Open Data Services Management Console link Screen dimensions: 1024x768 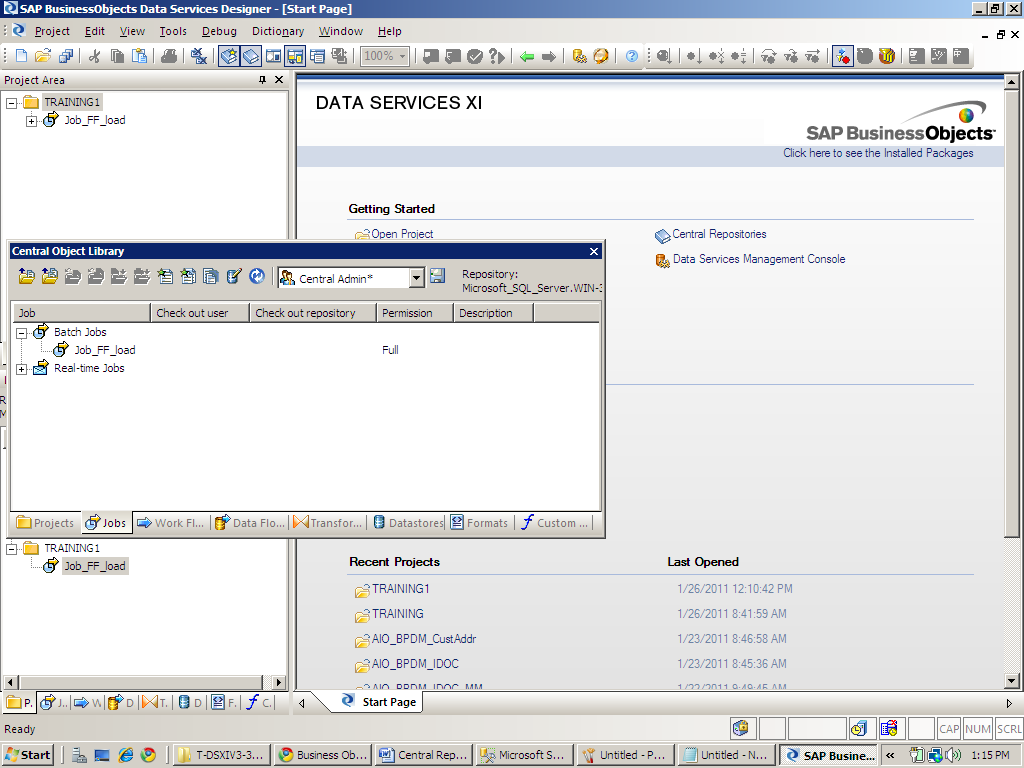[759, 259]
